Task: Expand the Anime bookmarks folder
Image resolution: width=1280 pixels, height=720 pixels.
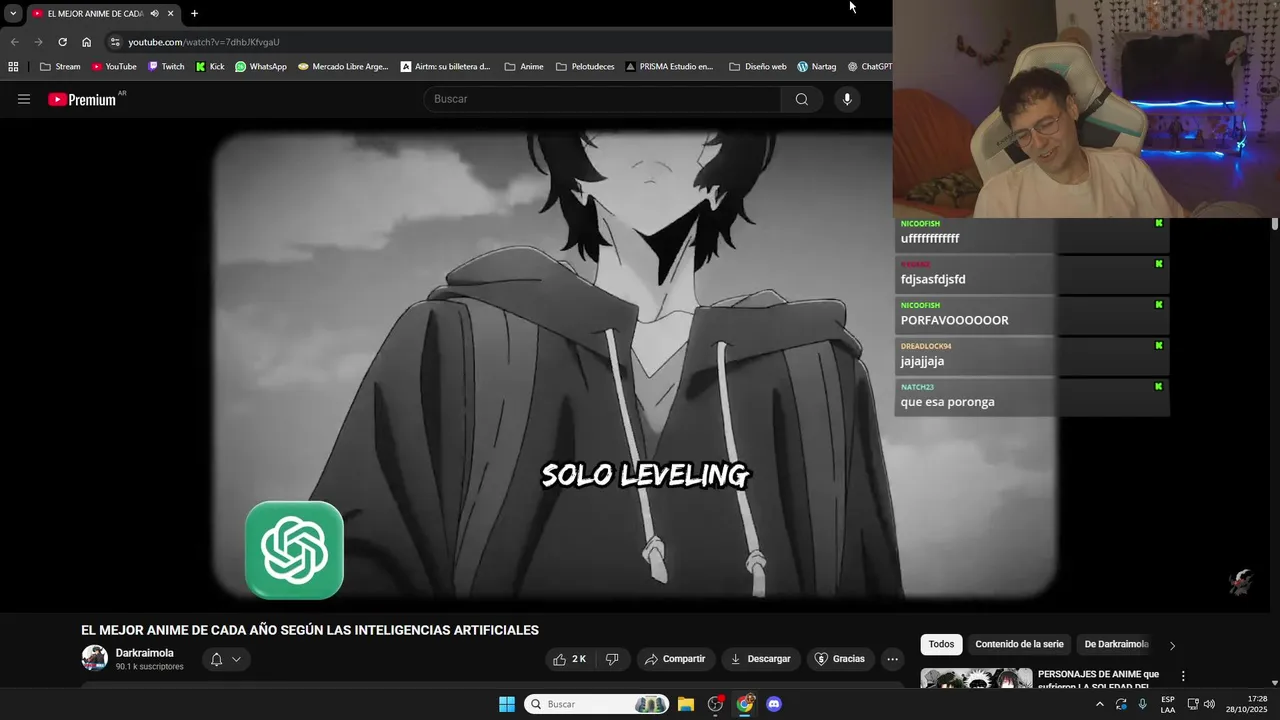Action: pyautogui.click(x=524, y=67)
